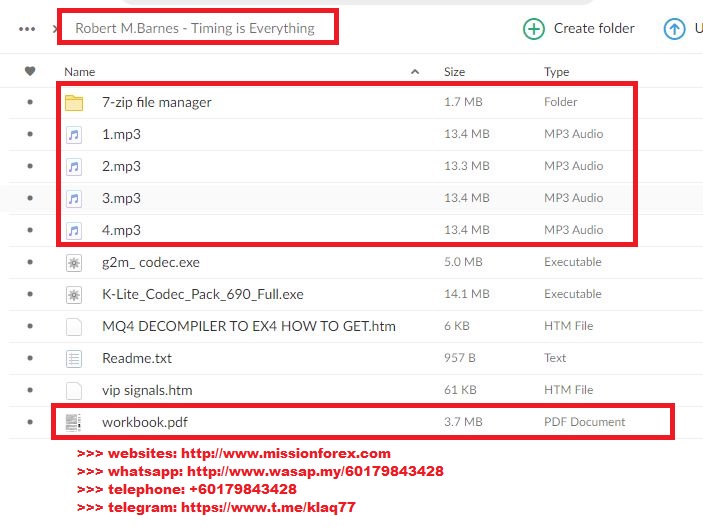The image size is (703, 529).
Task: Click the PDF Document type label
Action: pyautogui.click(x=584, y=422)
